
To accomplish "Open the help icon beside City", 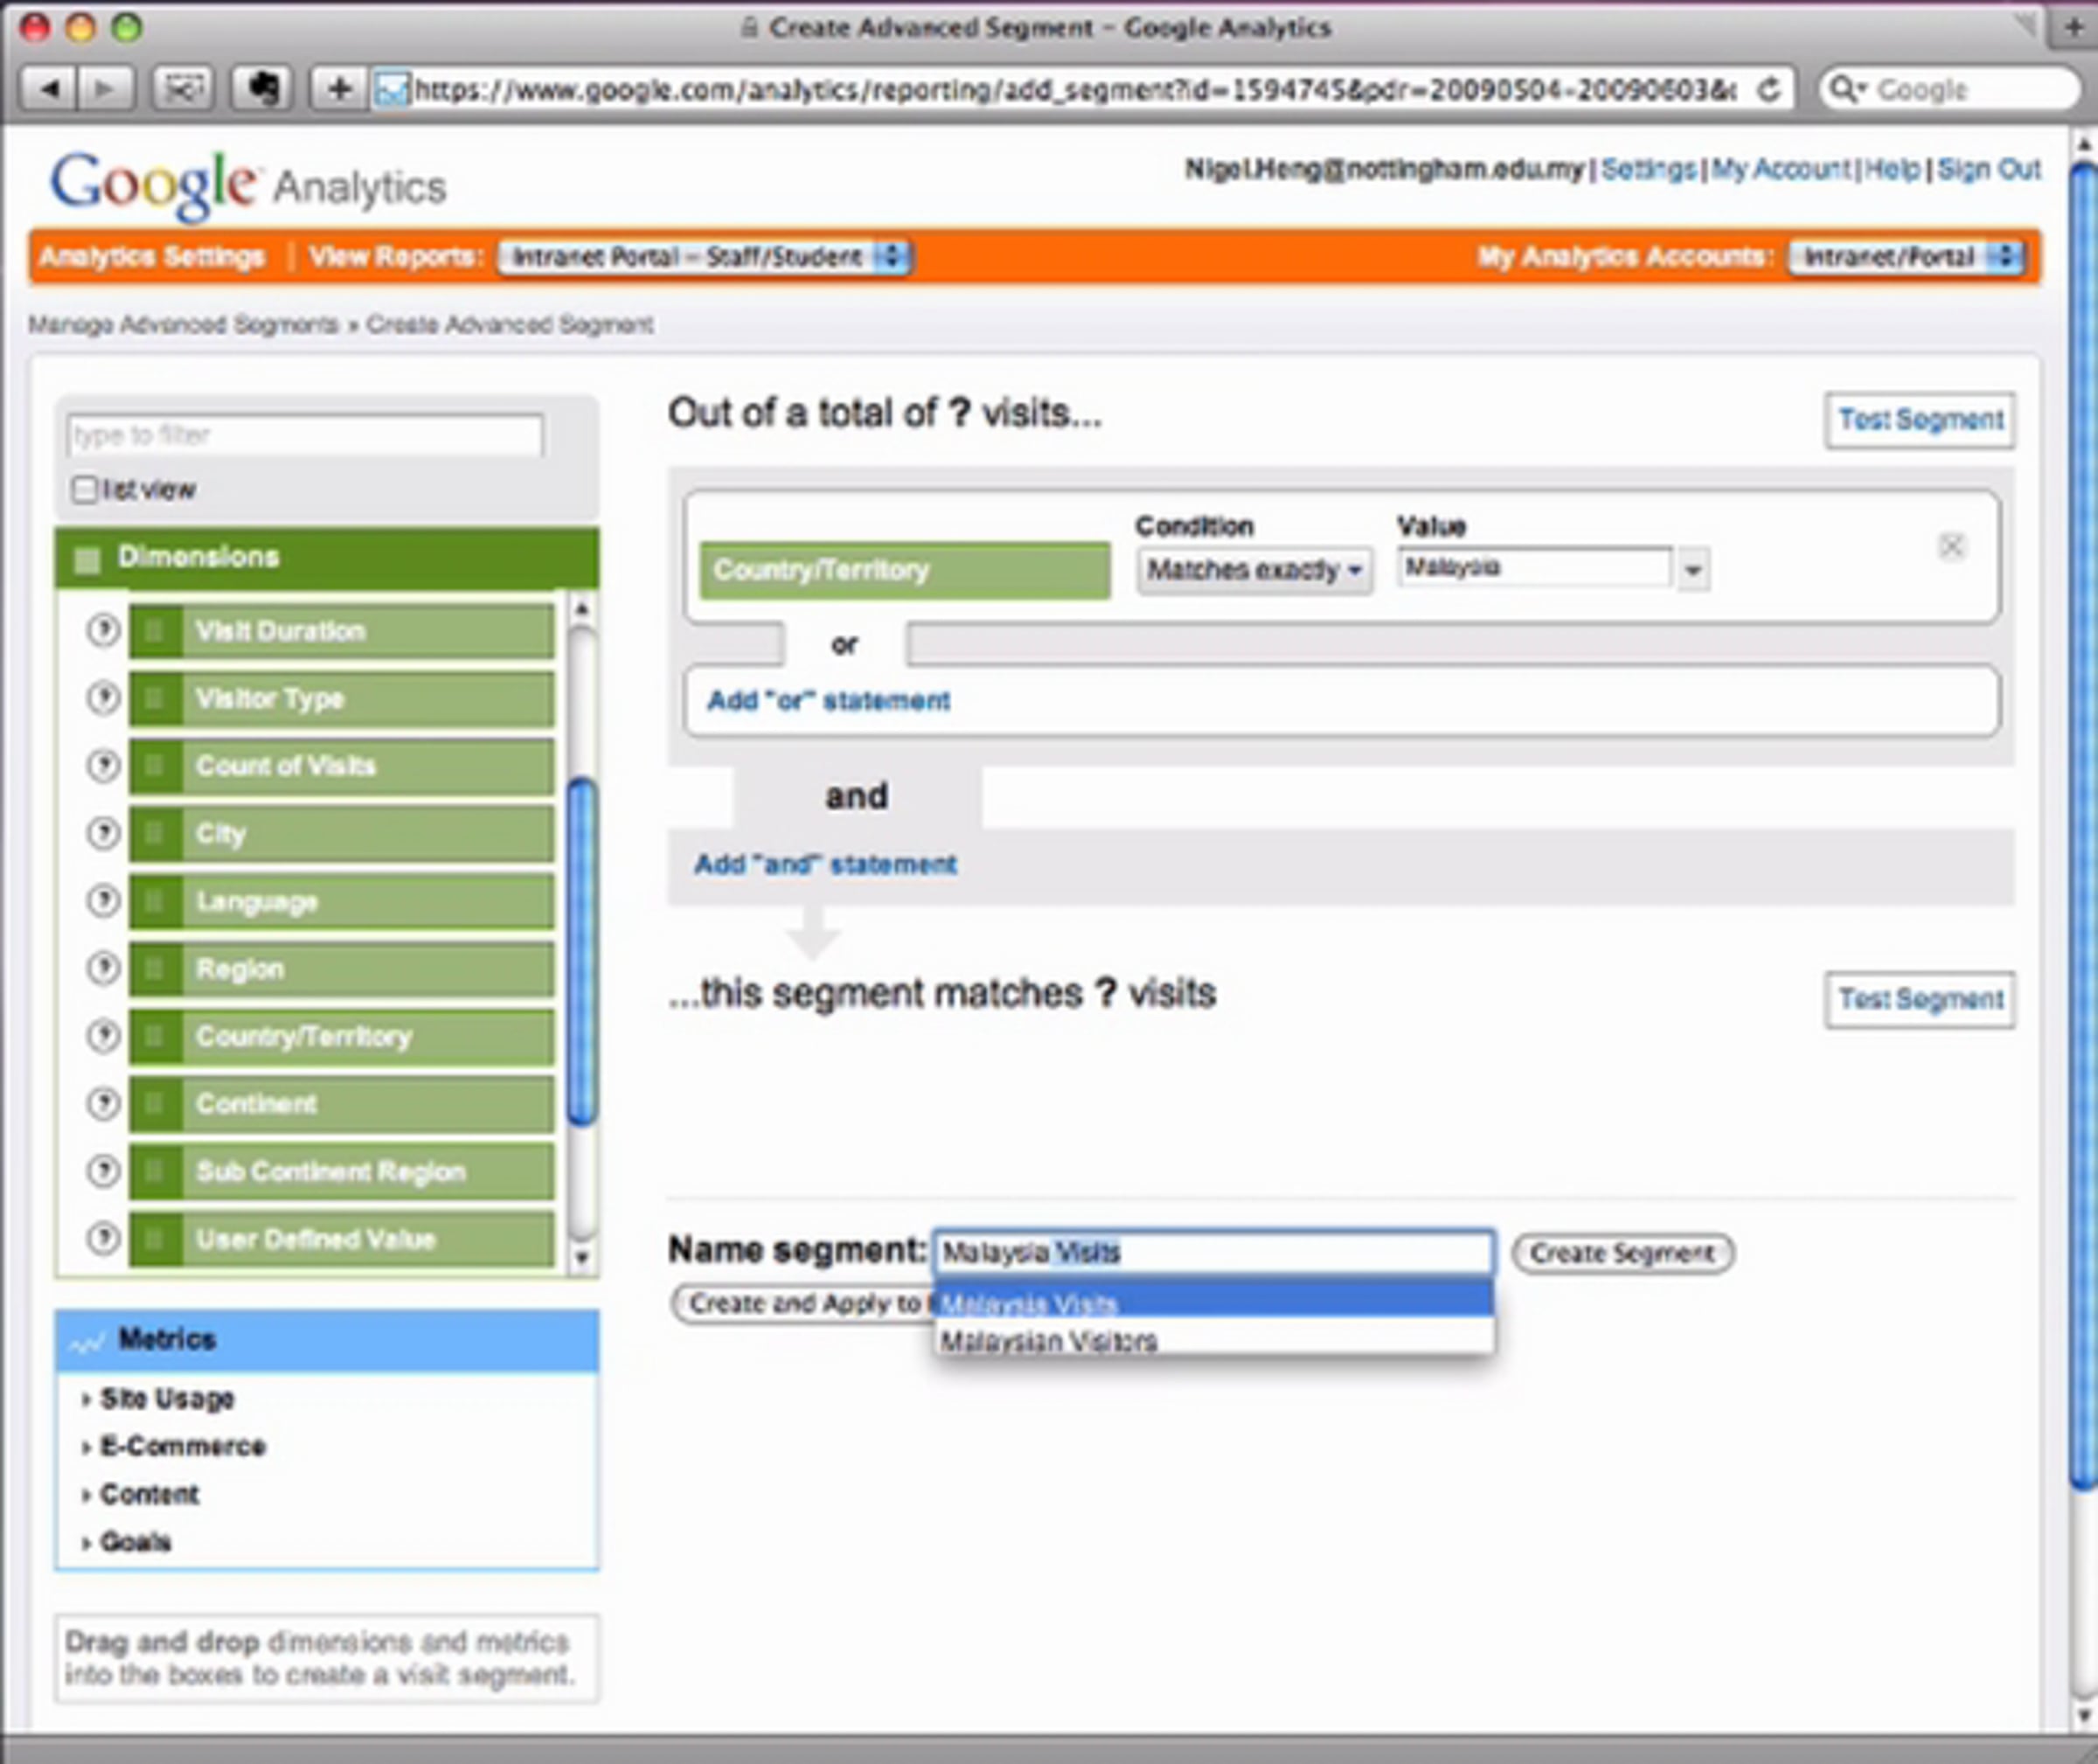I will pyautogui.click(x=103, y=832).
